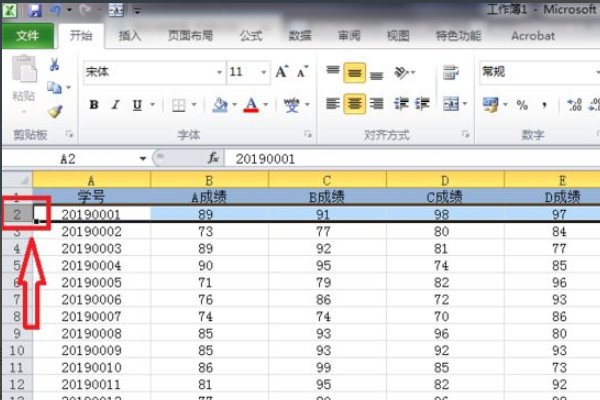600x400 pixels.
Task: Toggle Italic formatting
Action: [116, 104]
